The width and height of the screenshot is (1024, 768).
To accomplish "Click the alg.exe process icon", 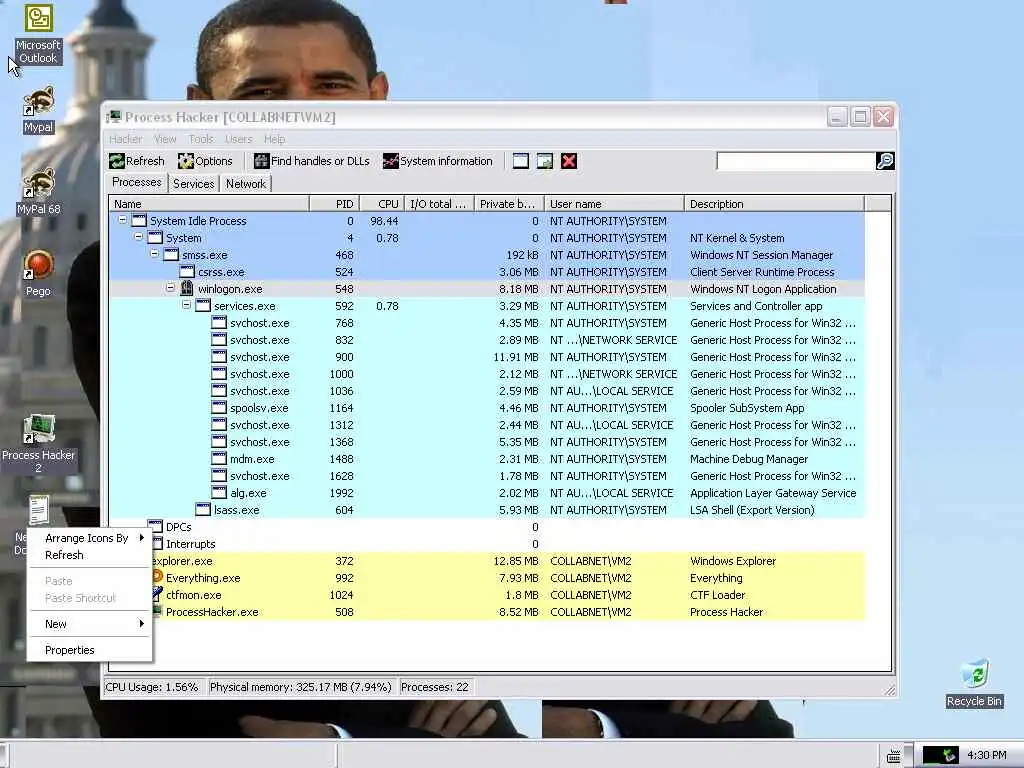I will click(x=219, y=492).
